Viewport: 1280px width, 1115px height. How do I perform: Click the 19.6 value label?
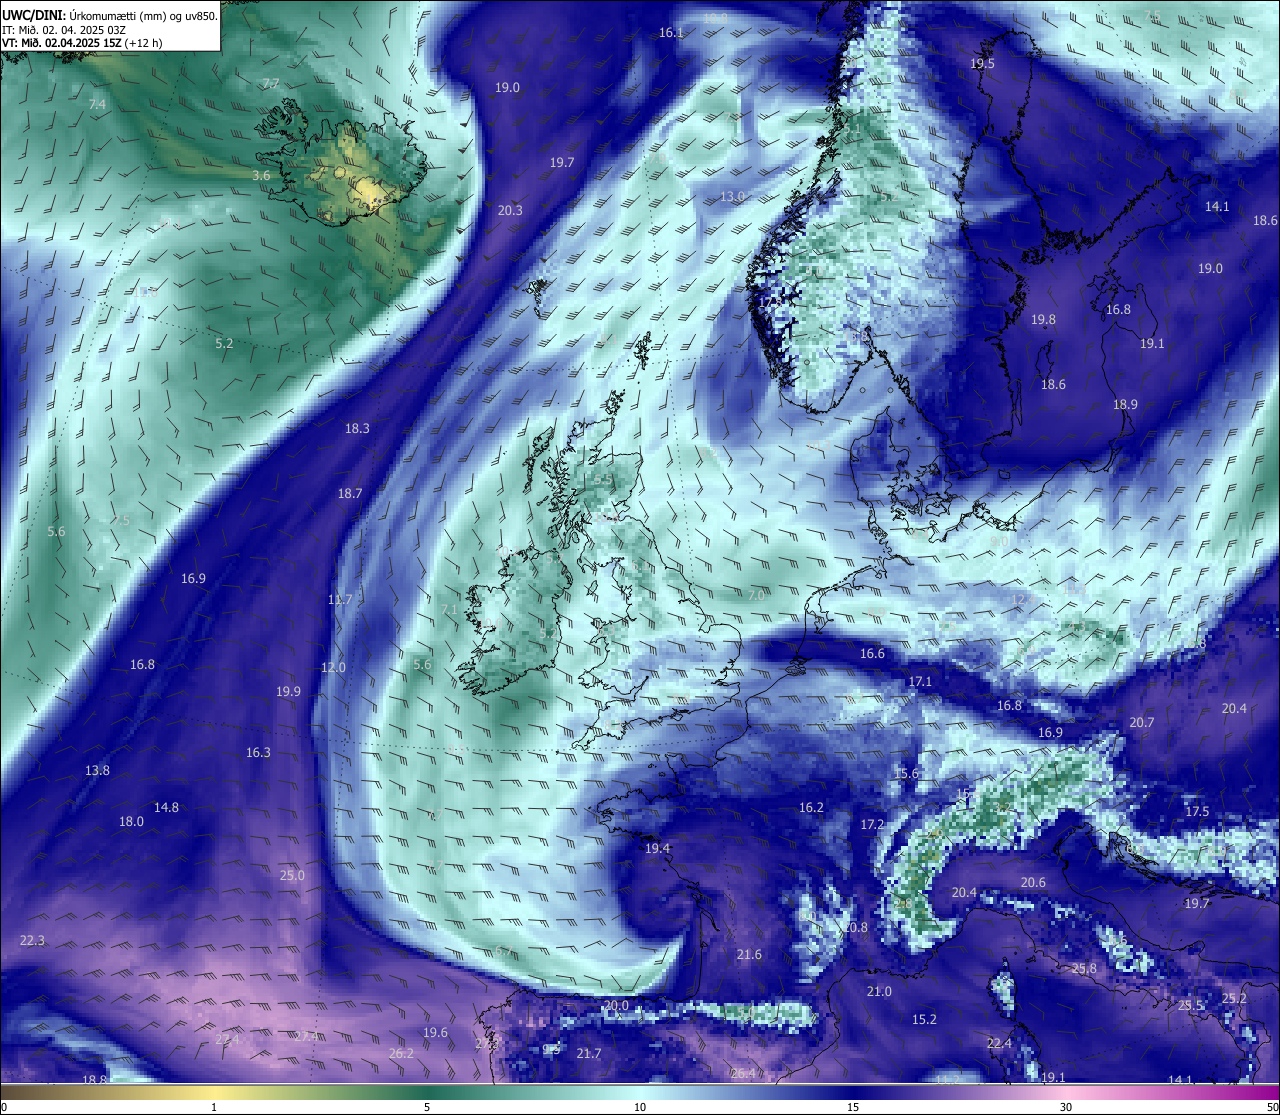click(435, 1032)
